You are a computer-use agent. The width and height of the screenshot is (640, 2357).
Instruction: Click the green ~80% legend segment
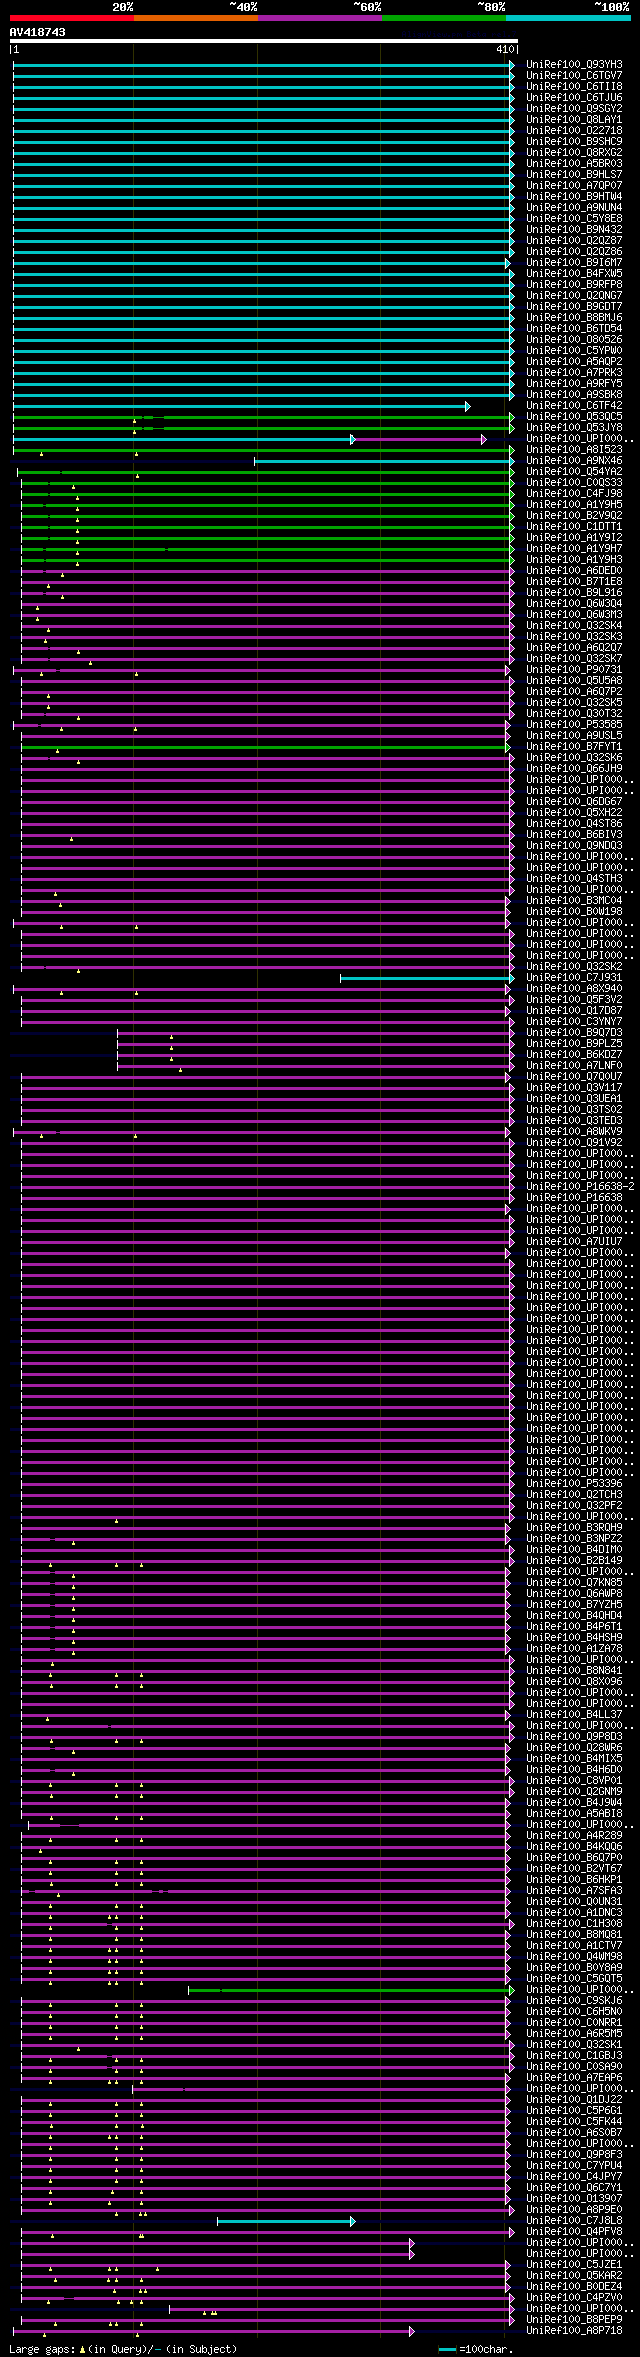coord(444,17)
